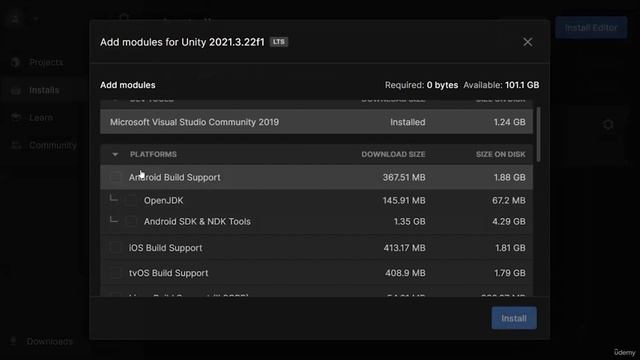The image size is (640, 360).
Task: Click the Install Editor button behind dialog
Action: [x=591, y=28]
